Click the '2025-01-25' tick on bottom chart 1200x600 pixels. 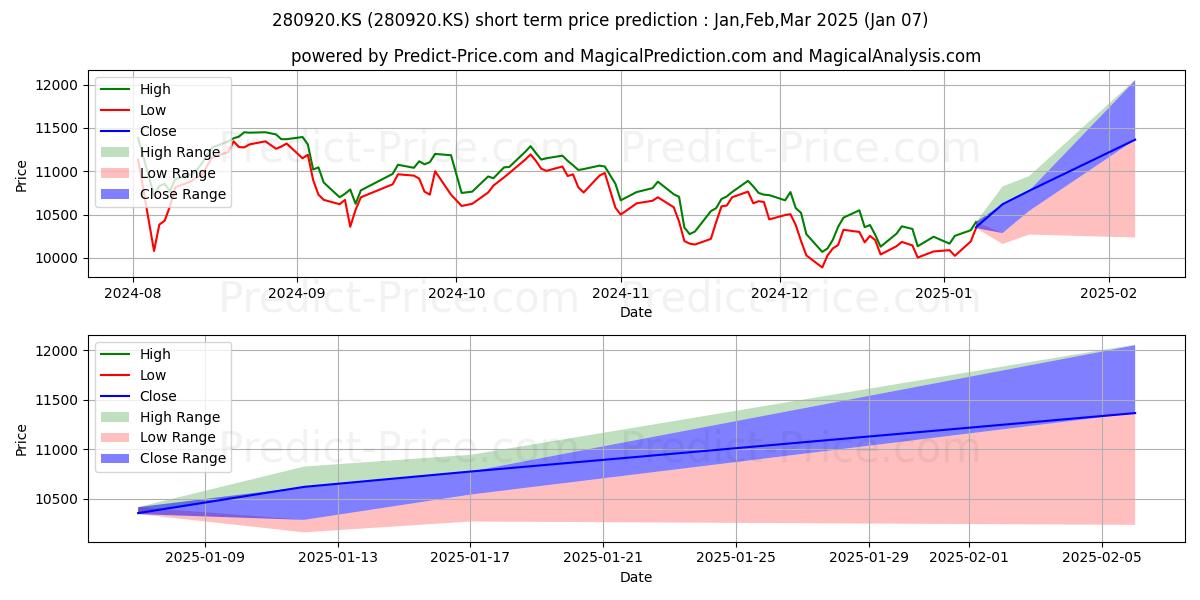click(x=736, y=558)
